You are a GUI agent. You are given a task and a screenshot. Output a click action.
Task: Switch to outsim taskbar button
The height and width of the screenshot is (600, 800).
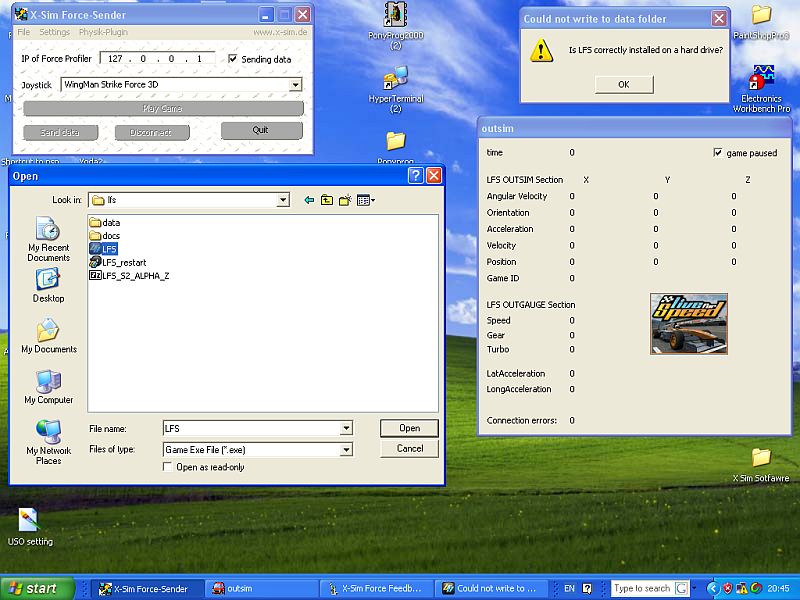tap(262, 588)
